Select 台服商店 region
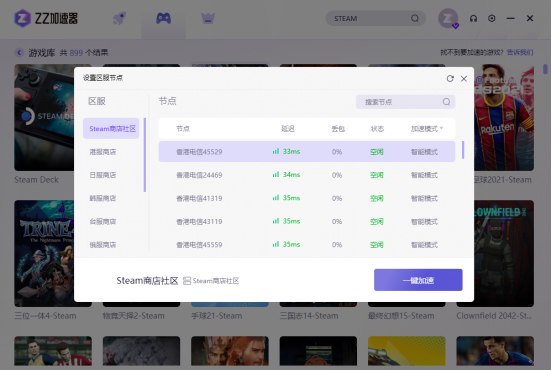The image size is (552, 370). pos(103,221)
